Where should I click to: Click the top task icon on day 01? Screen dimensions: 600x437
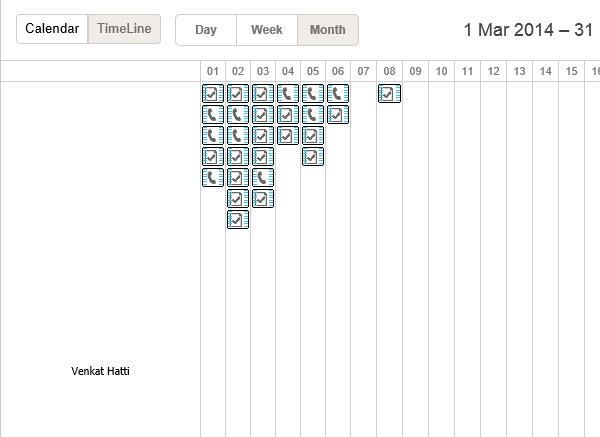point(212,94)
